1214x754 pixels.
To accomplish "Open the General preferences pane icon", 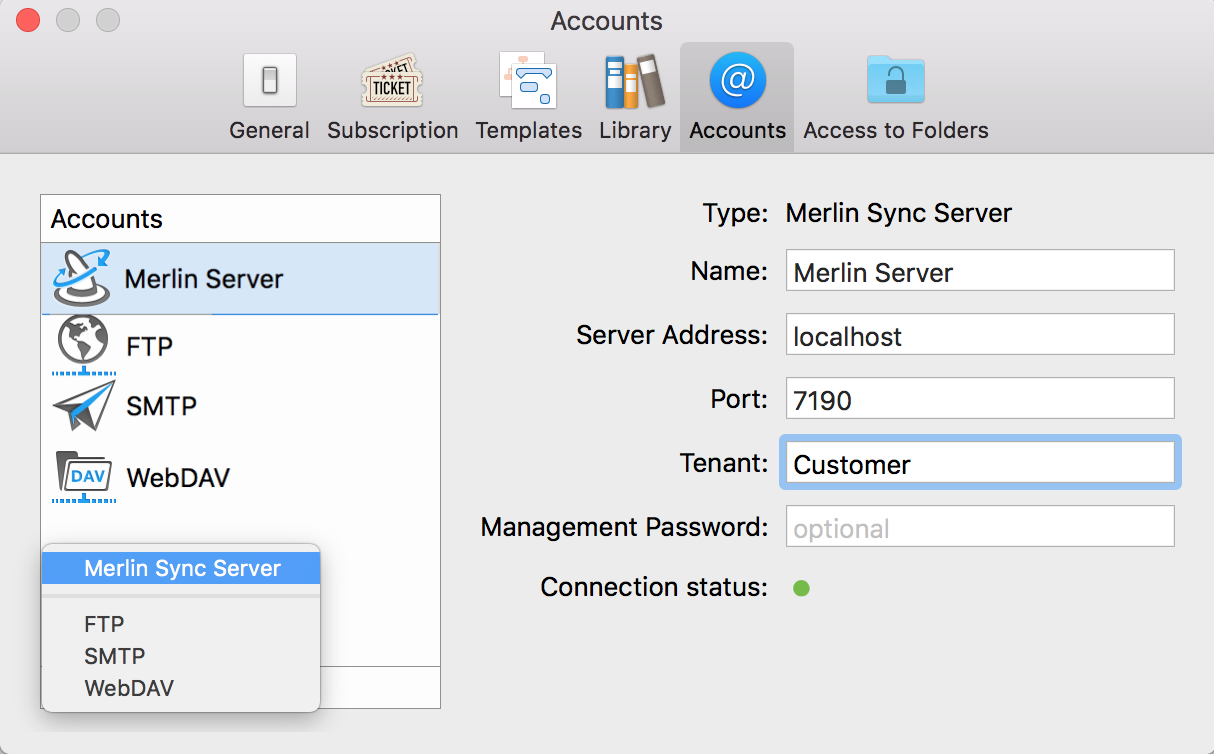I will (x=269, y=81).
